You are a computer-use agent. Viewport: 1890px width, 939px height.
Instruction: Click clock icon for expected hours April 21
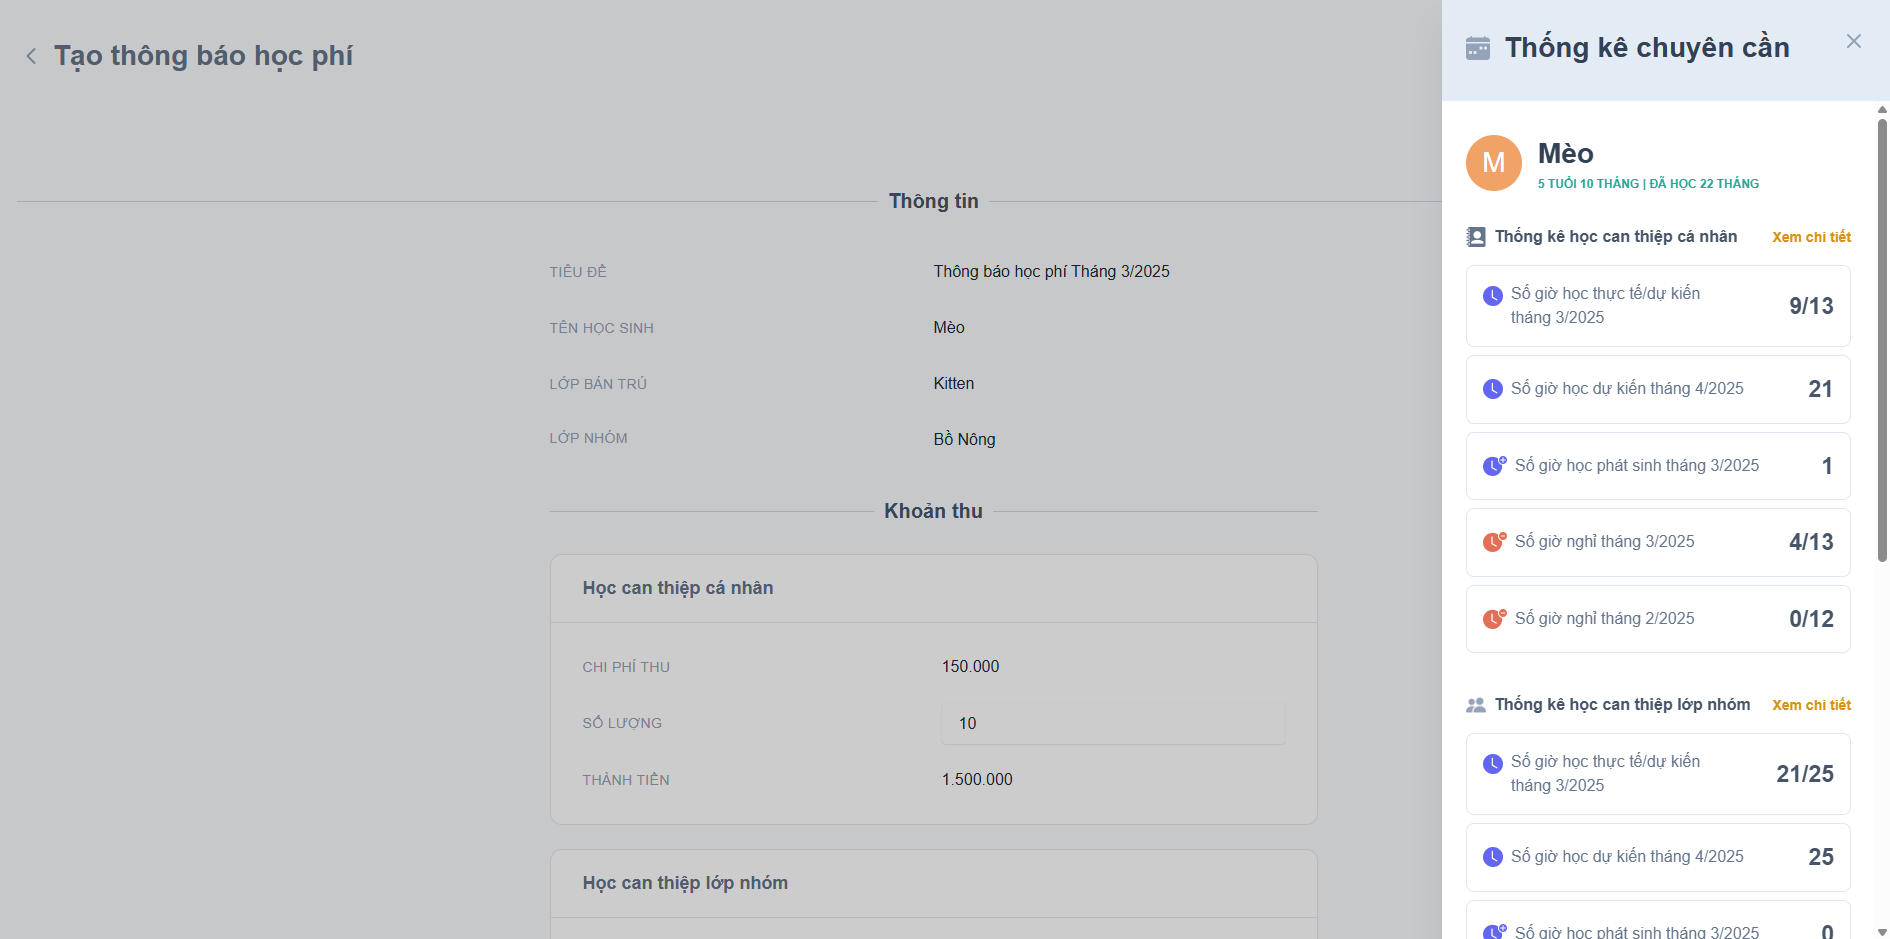(x=1492, y=389)
